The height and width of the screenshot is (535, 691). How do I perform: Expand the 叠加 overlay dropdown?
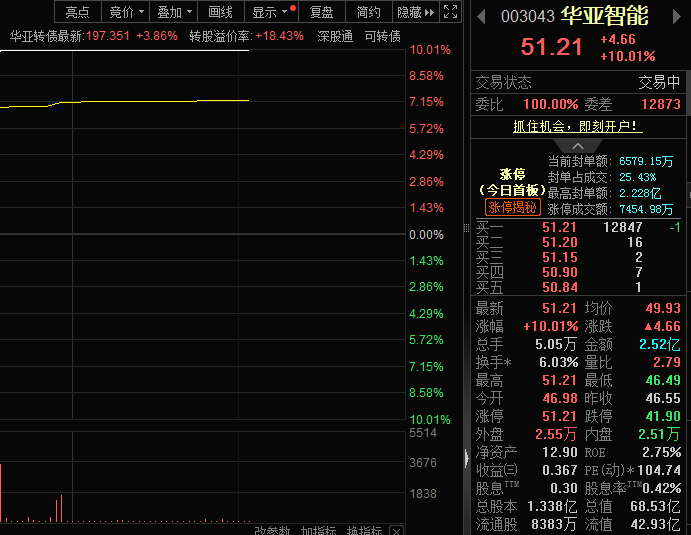pos(174,12)
